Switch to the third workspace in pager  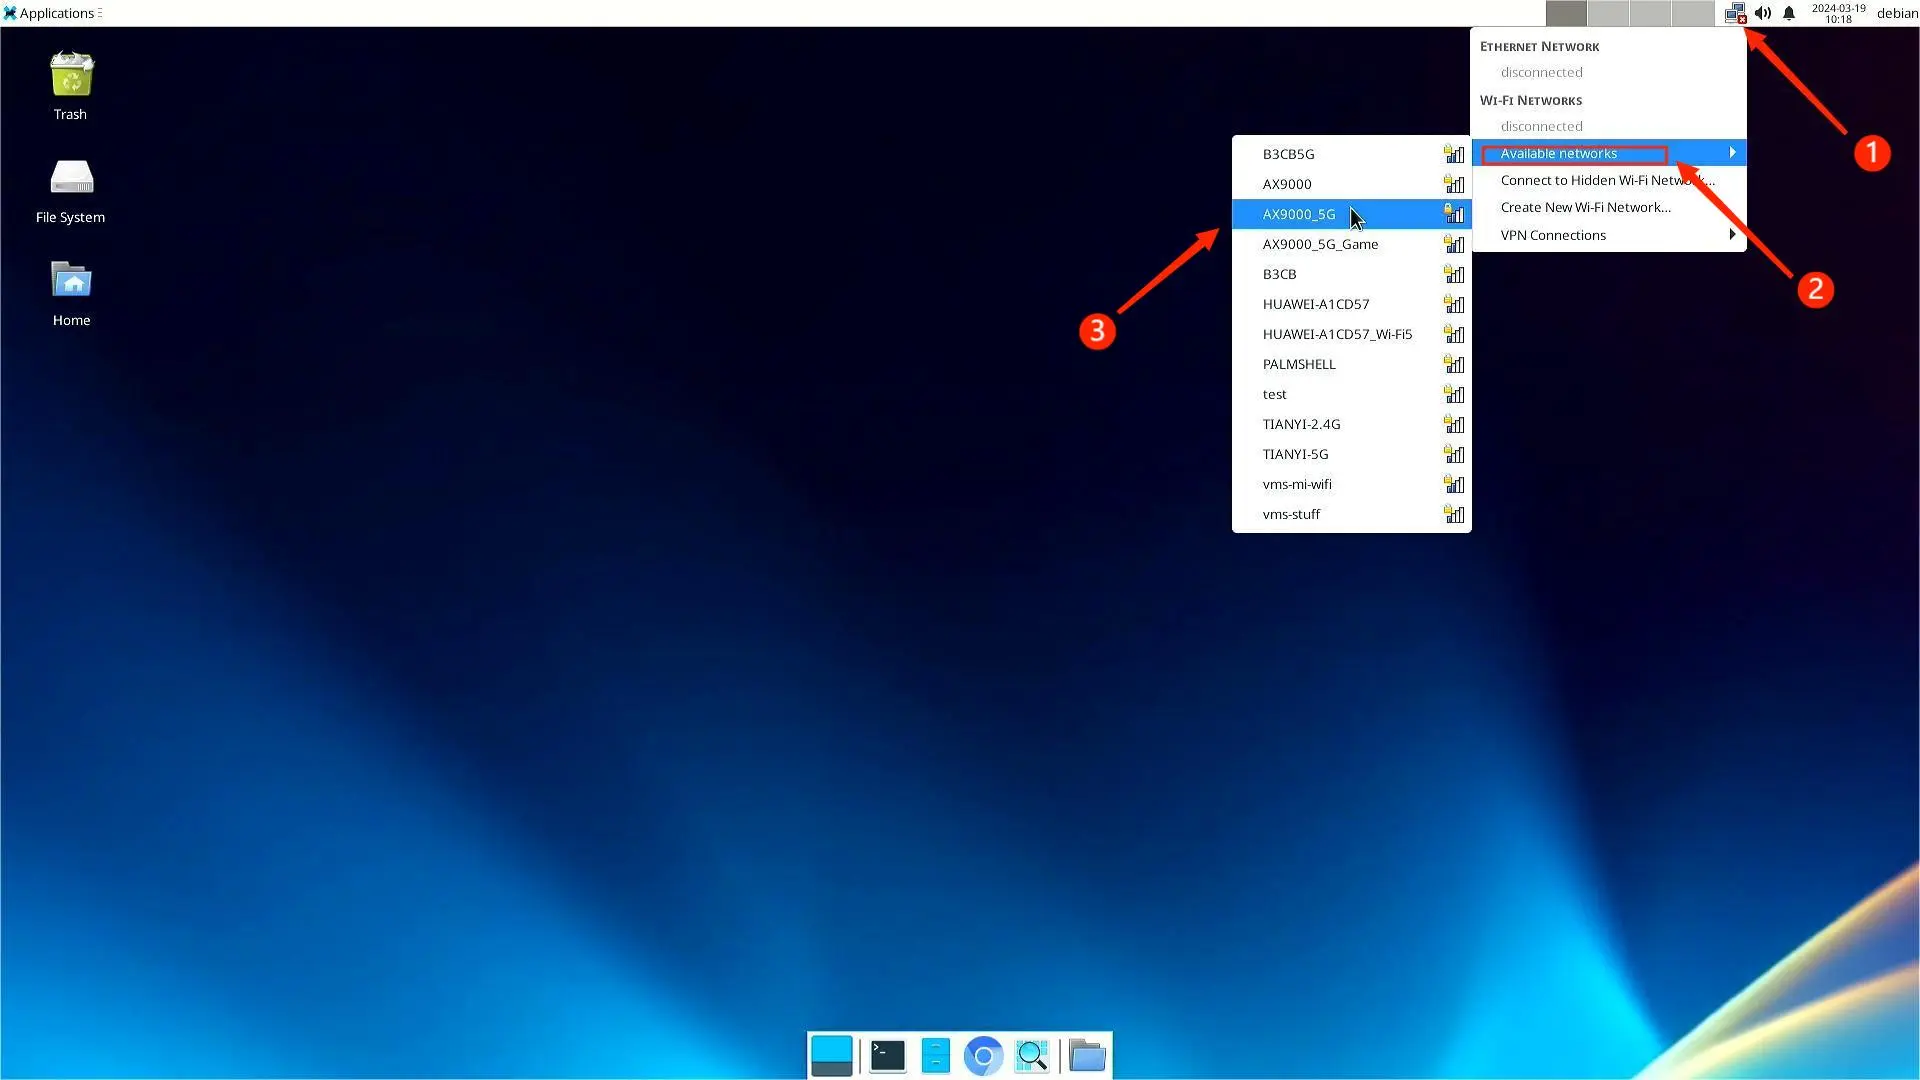(1650, 13)
